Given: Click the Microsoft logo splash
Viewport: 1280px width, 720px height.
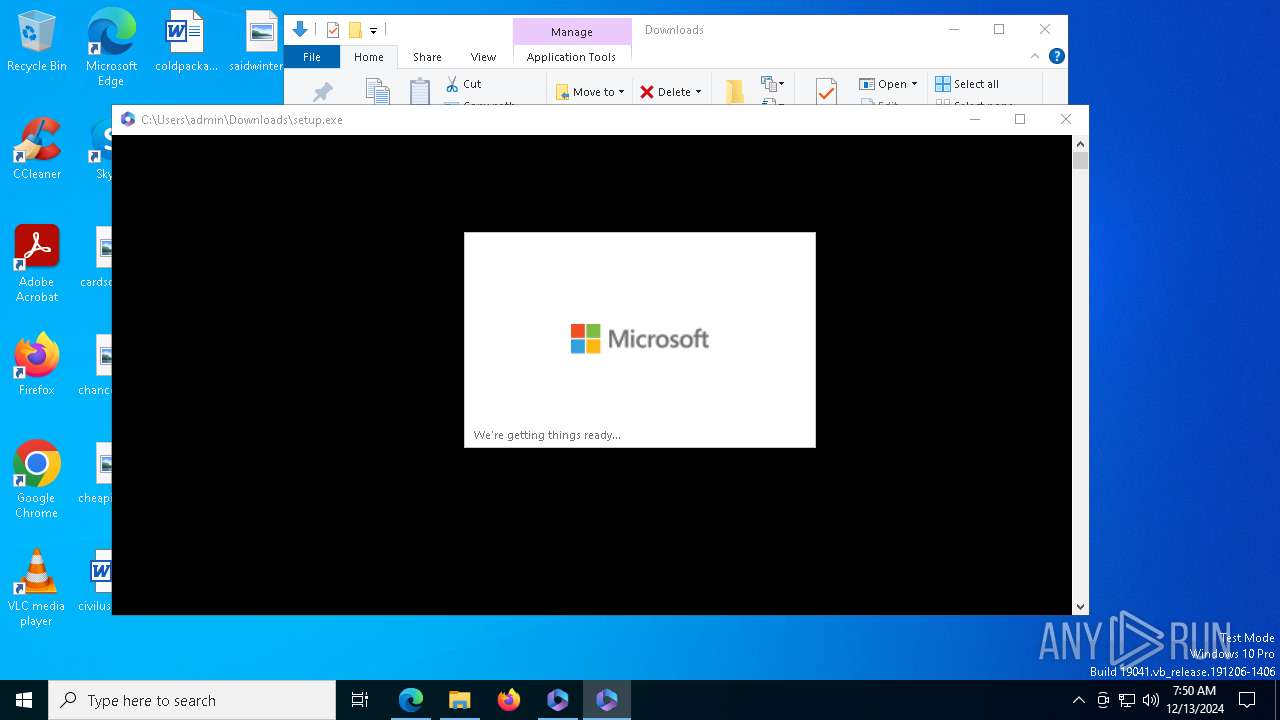Looking at the screenshot, I should 640,339.
